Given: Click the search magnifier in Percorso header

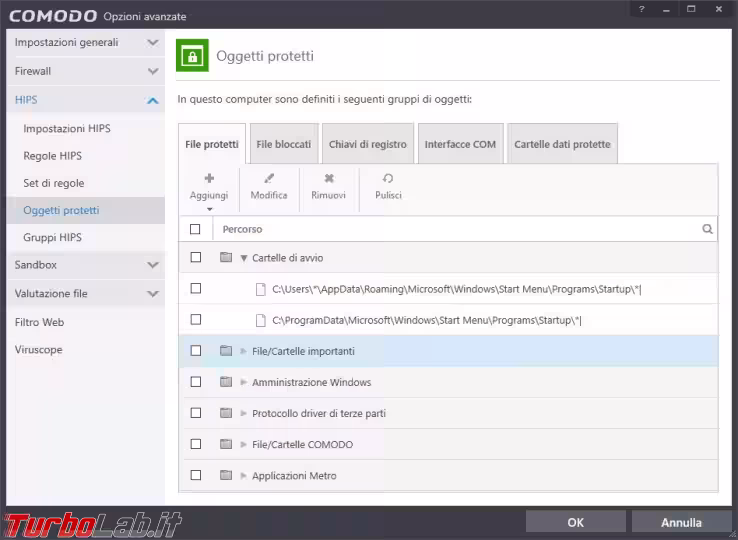Looking at the screenshot, I should (x=707, y=229).
